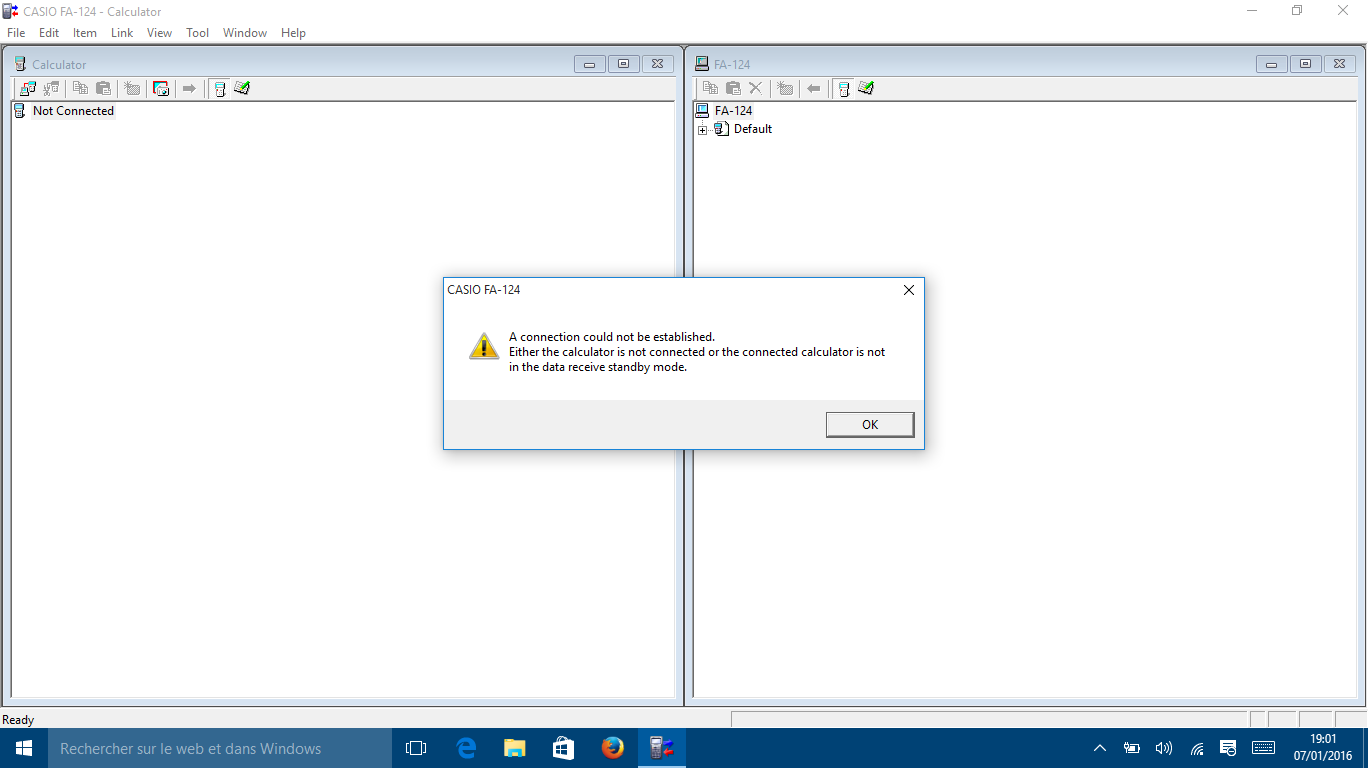The image size is (1368, 768).
Task: Maximize the FA-124 child window
Action: click(x=1305, y=64)
